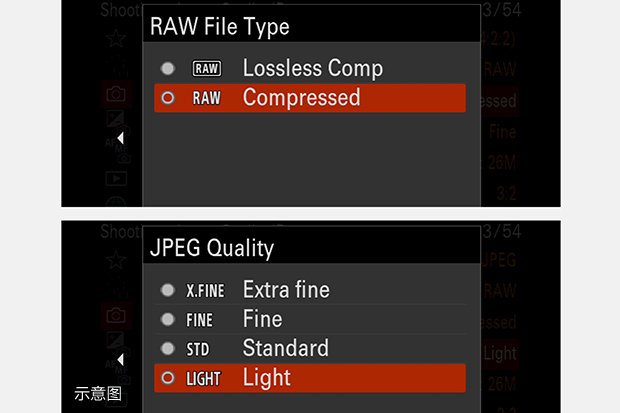
Task: Select the Extra fine radio button
Action: pyautogui.click(x=168, y=291)
